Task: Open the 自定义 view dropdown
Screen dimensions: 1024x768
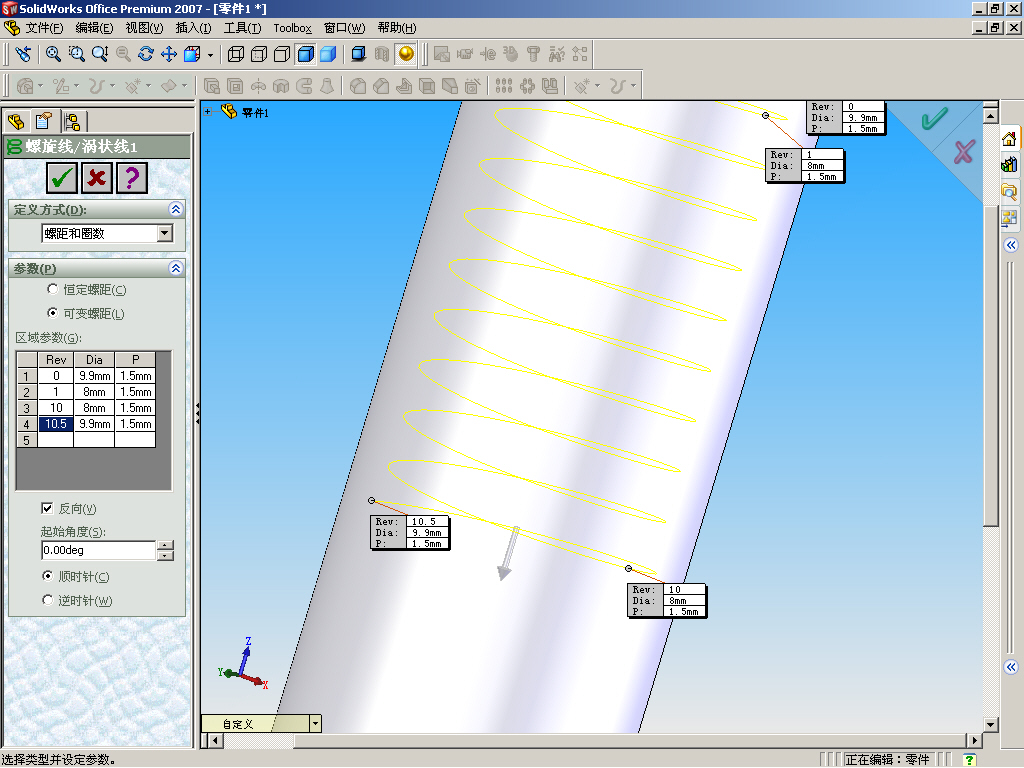Action: tap(315, 723)
